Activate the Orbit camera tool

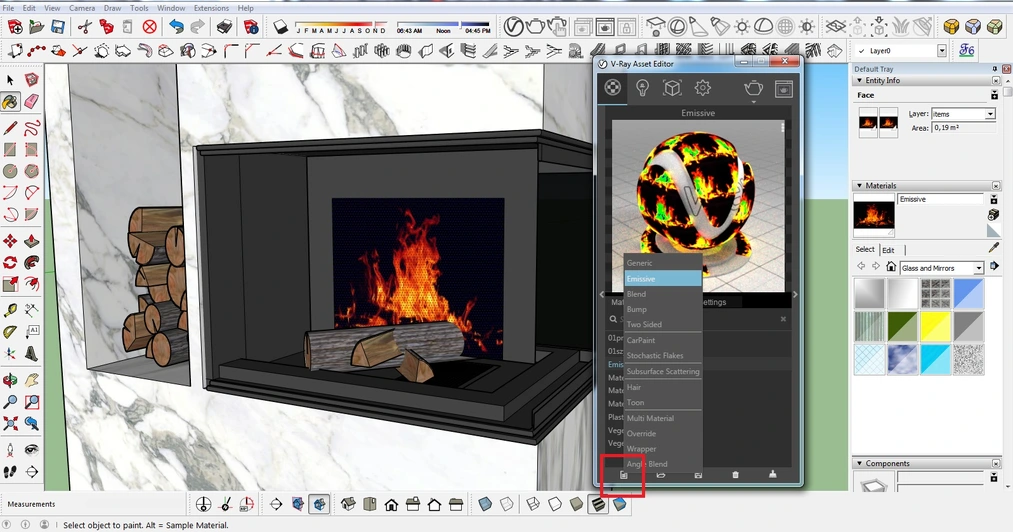[x=10, y=380]
